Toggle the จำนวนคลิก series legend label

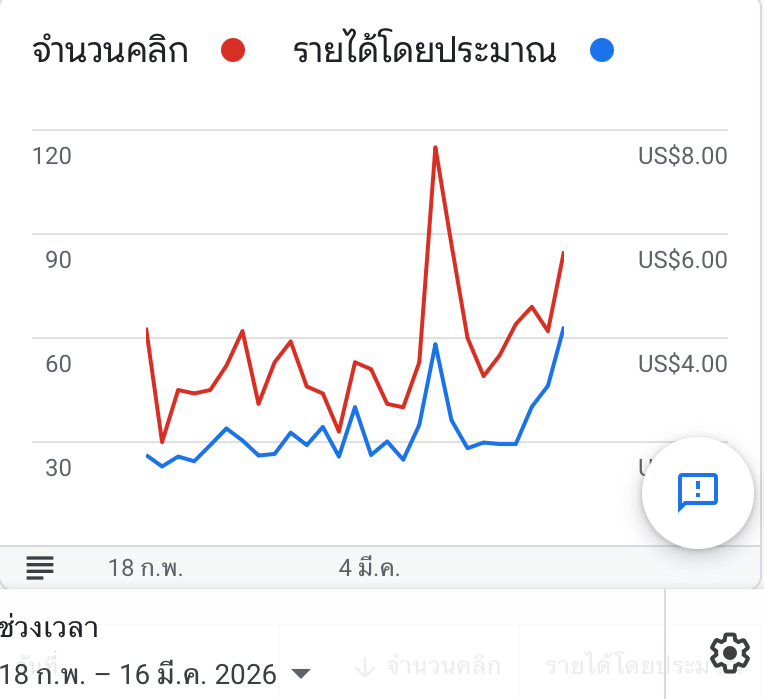point(110,50)
